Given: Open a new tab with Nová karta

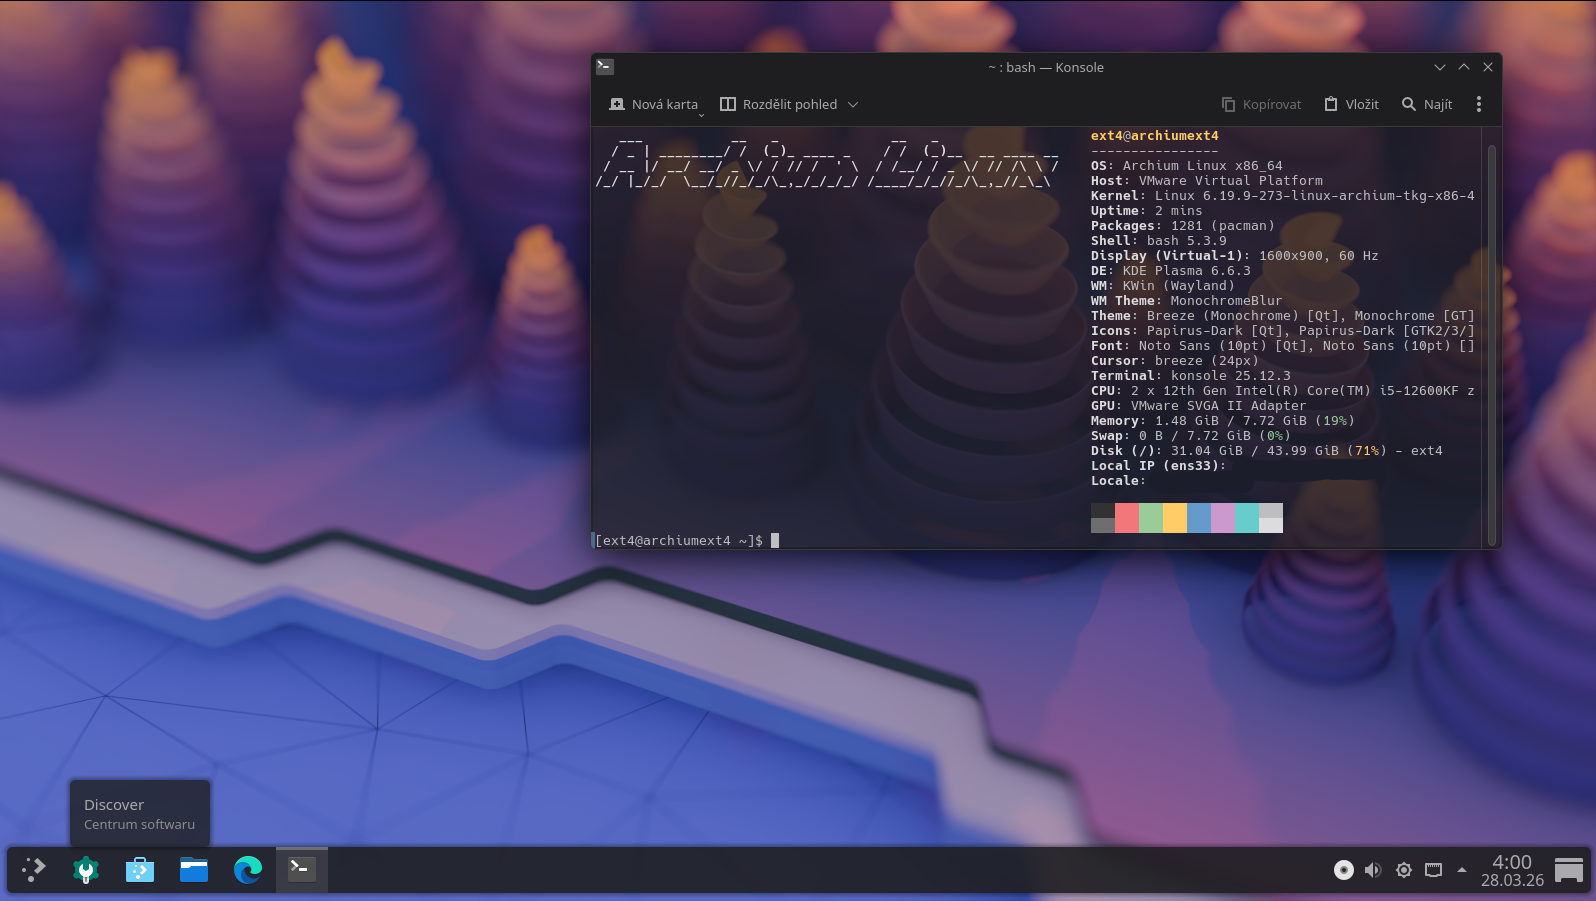Looking at the screenshot, I should point(654,104).
